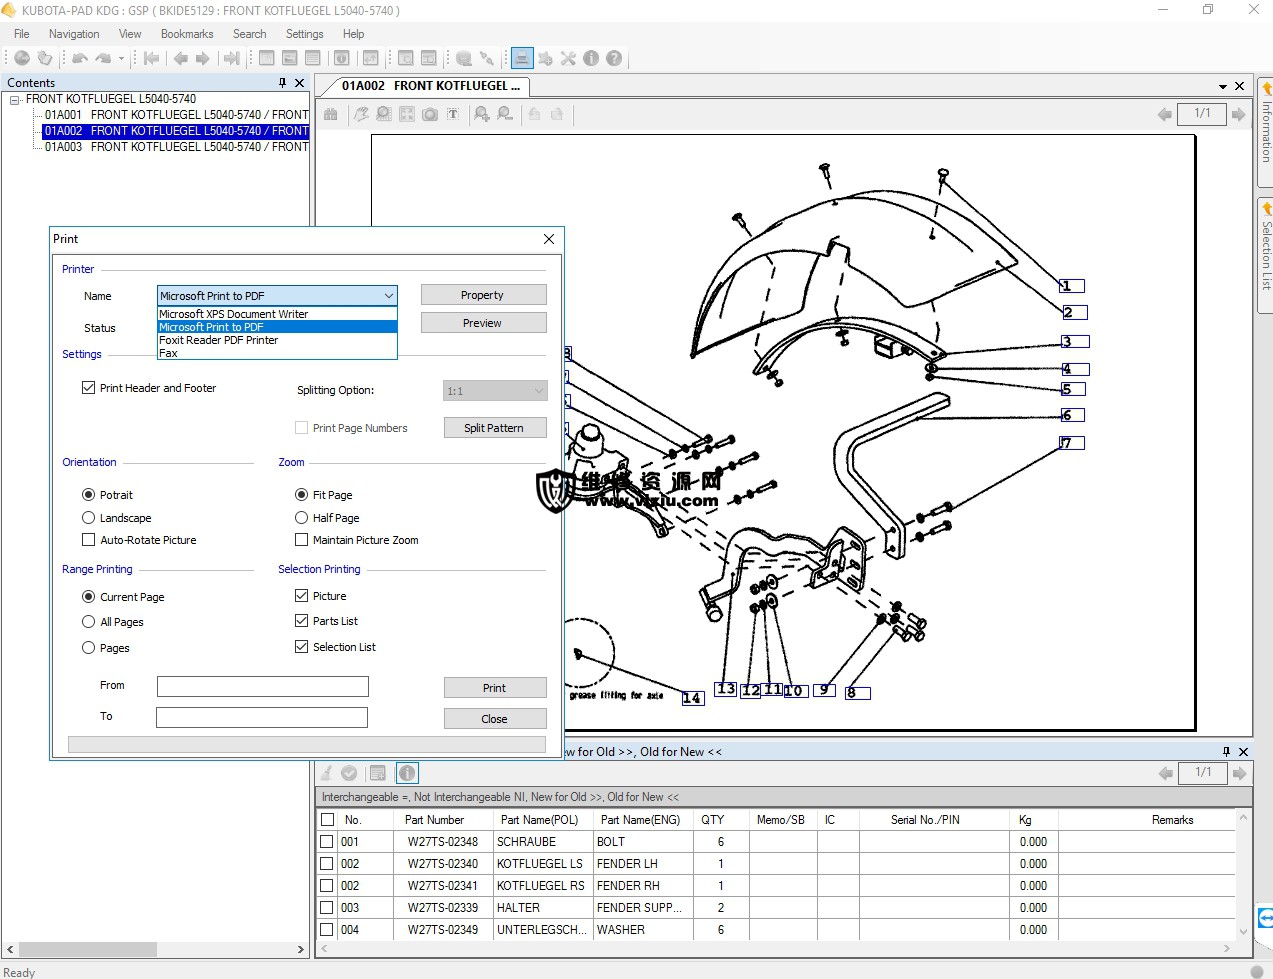Click the next page arrow in toolbar
This screenshot has width=1273, height=979.
click(x=203, y=58)
